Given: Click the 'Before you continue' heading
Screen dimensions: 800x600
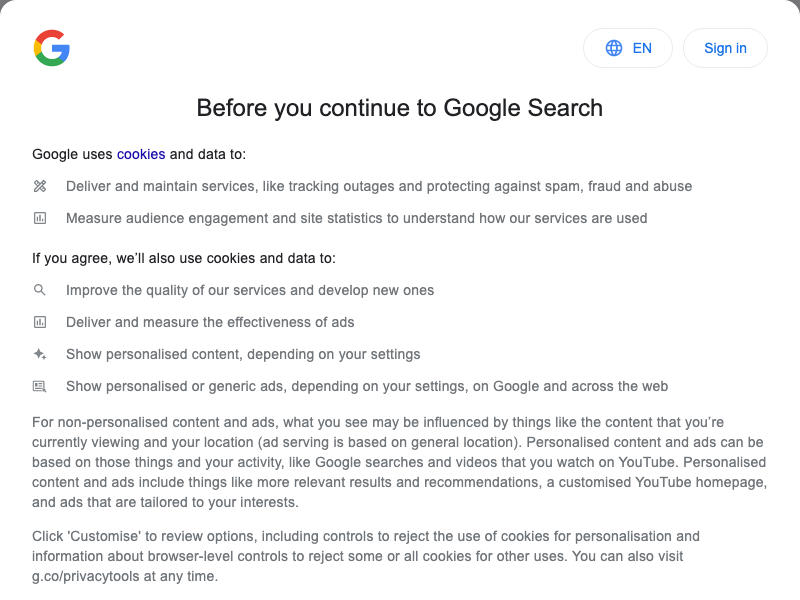Looking at the screenshot, I should pos(400,108).
